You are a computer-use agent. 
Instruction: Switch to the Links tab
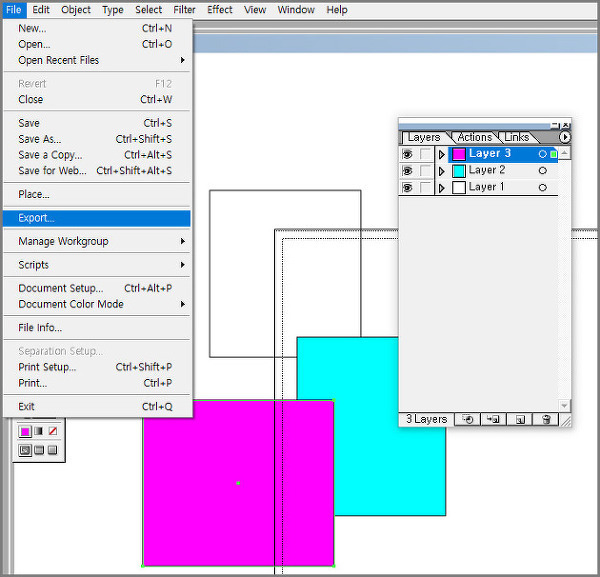pyautogui.click(x=517, y=137)
